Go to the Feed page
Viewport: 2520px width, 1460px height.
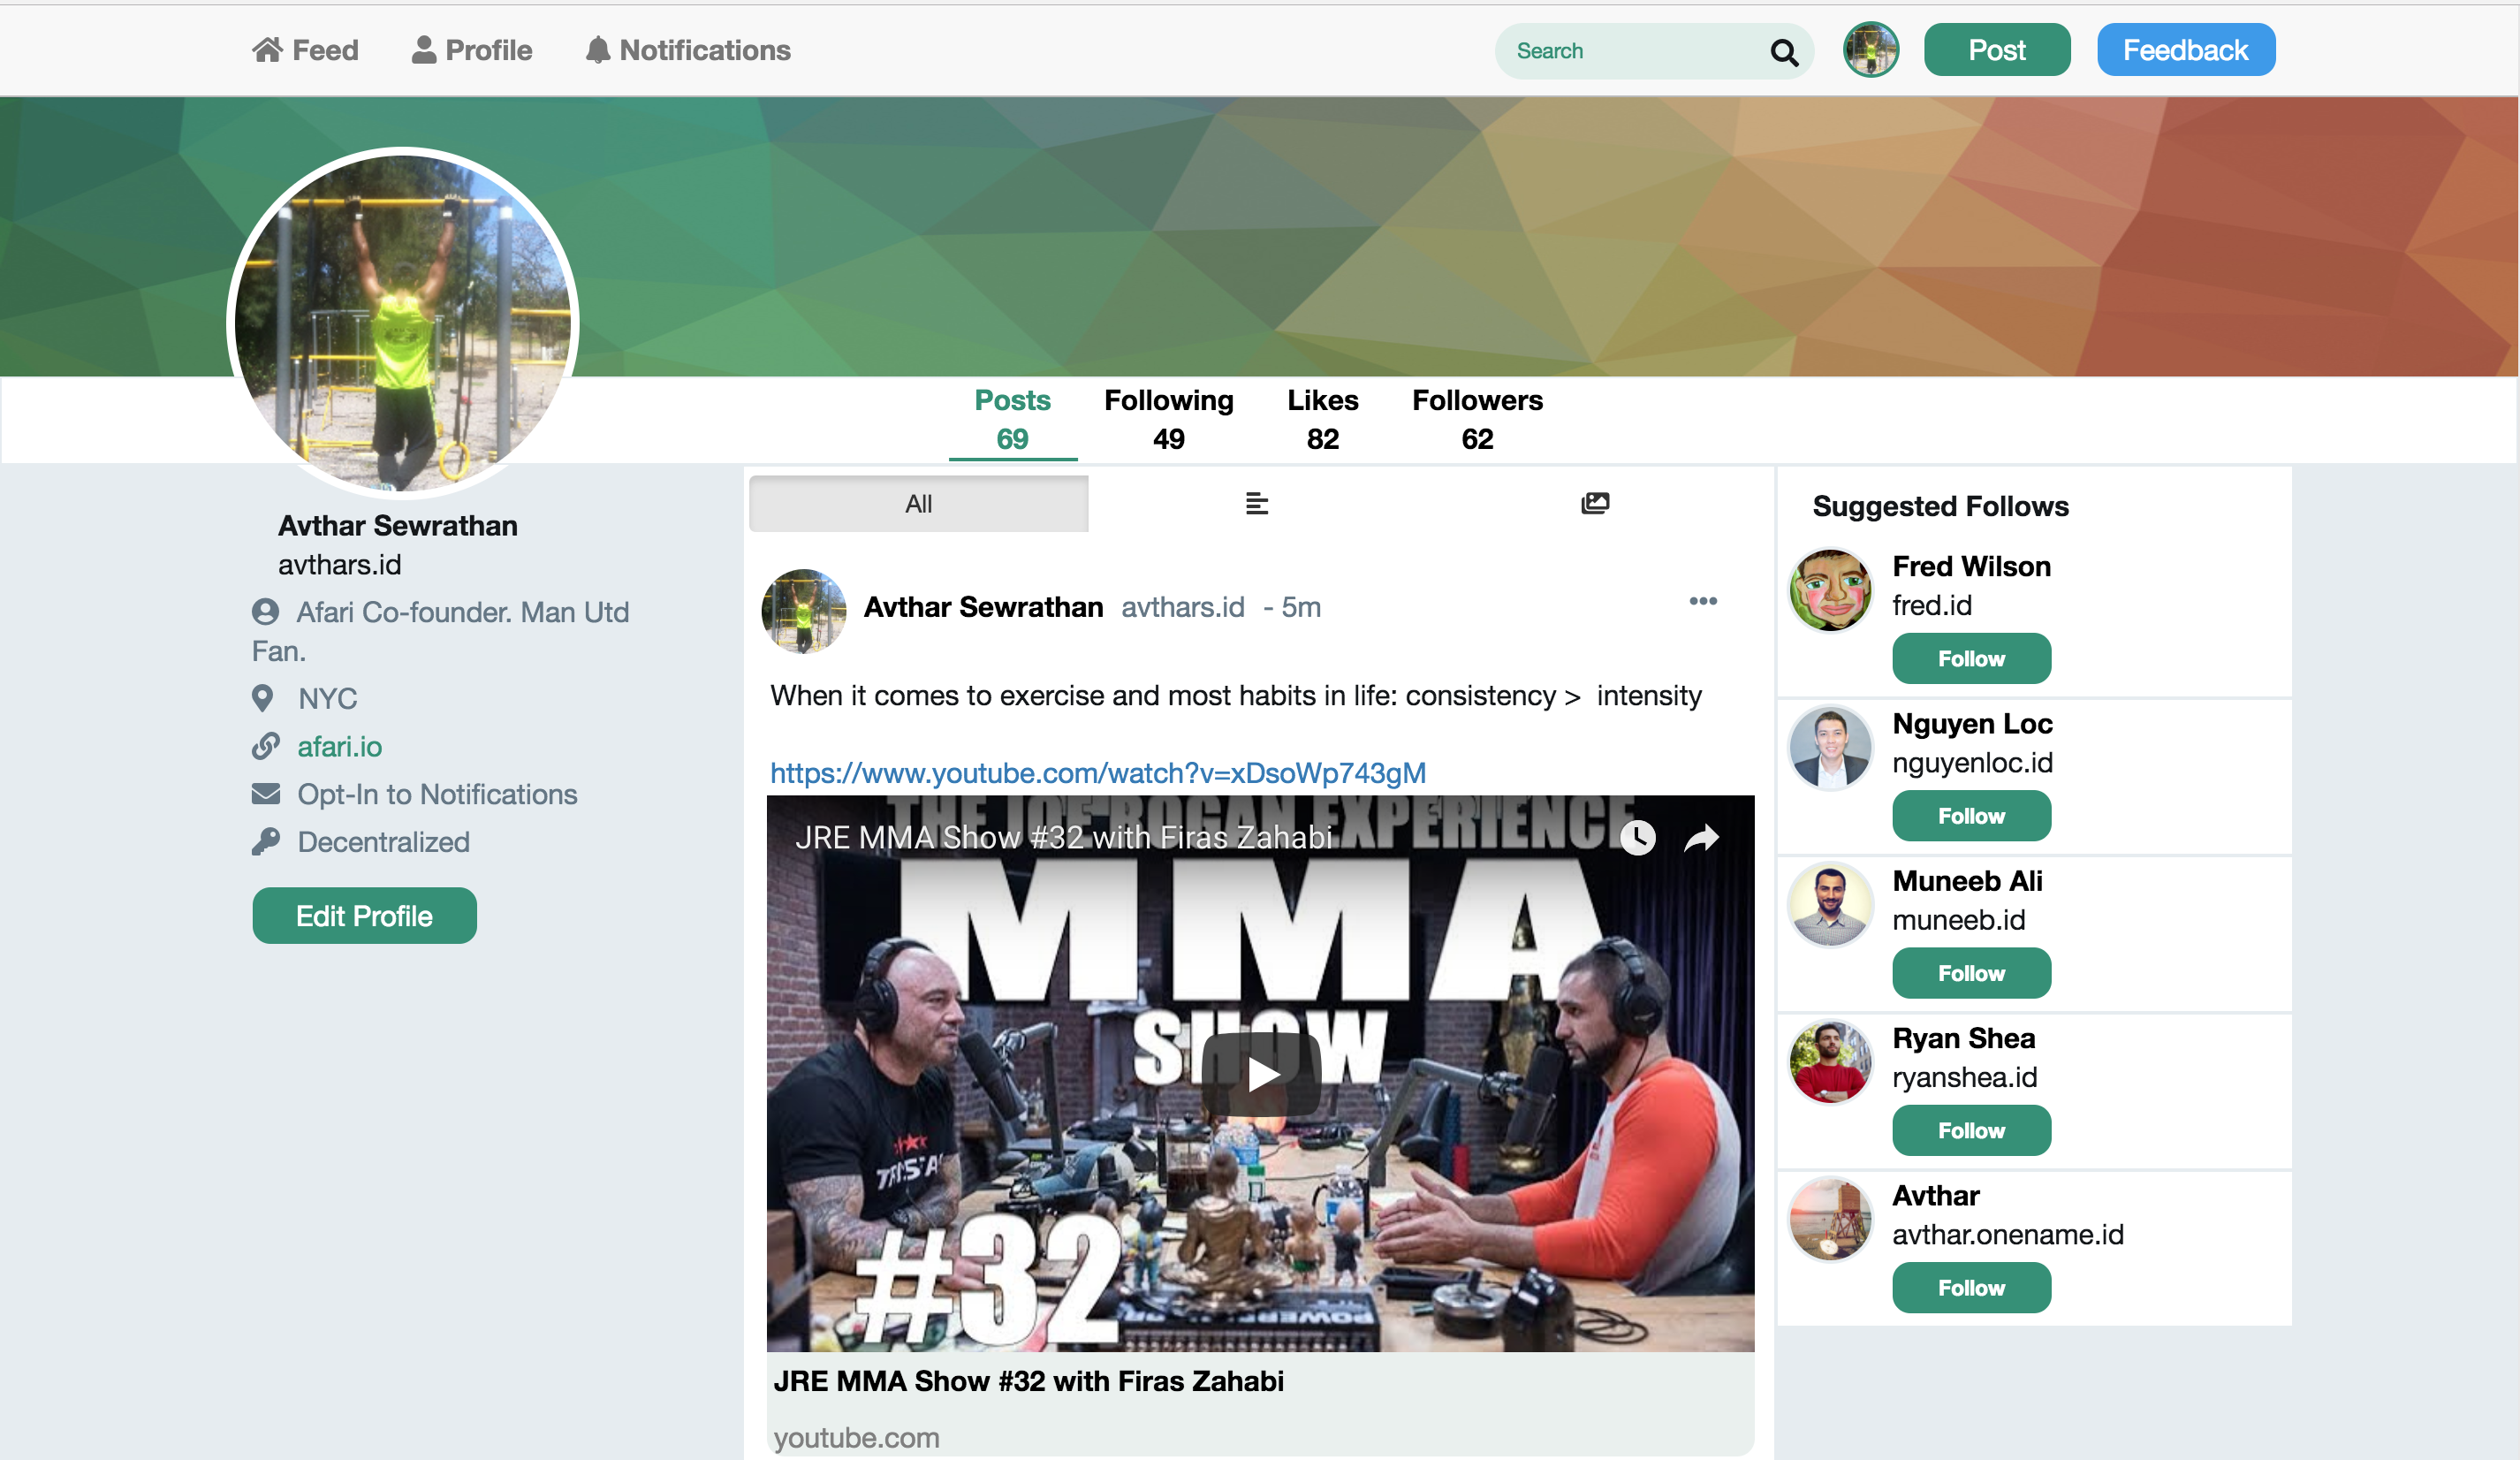coord(305,50)
